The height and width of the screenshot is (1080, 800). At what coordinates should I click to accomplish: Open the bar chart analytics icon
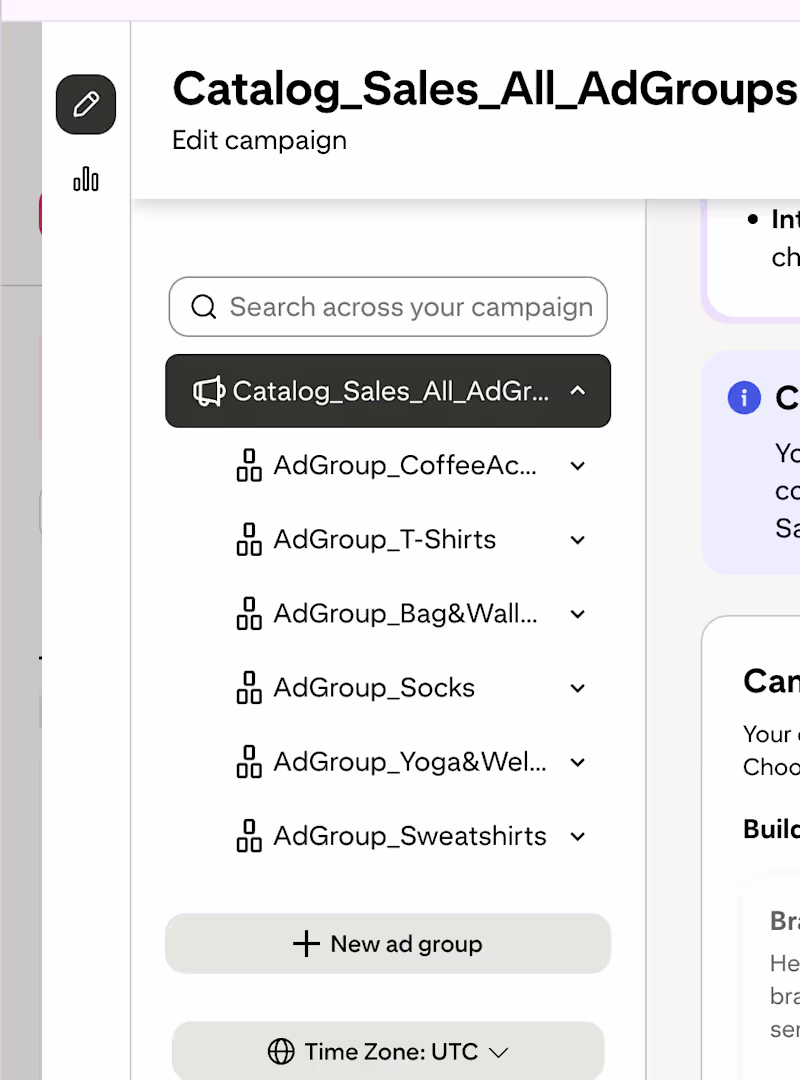click(x=85, y=179)
